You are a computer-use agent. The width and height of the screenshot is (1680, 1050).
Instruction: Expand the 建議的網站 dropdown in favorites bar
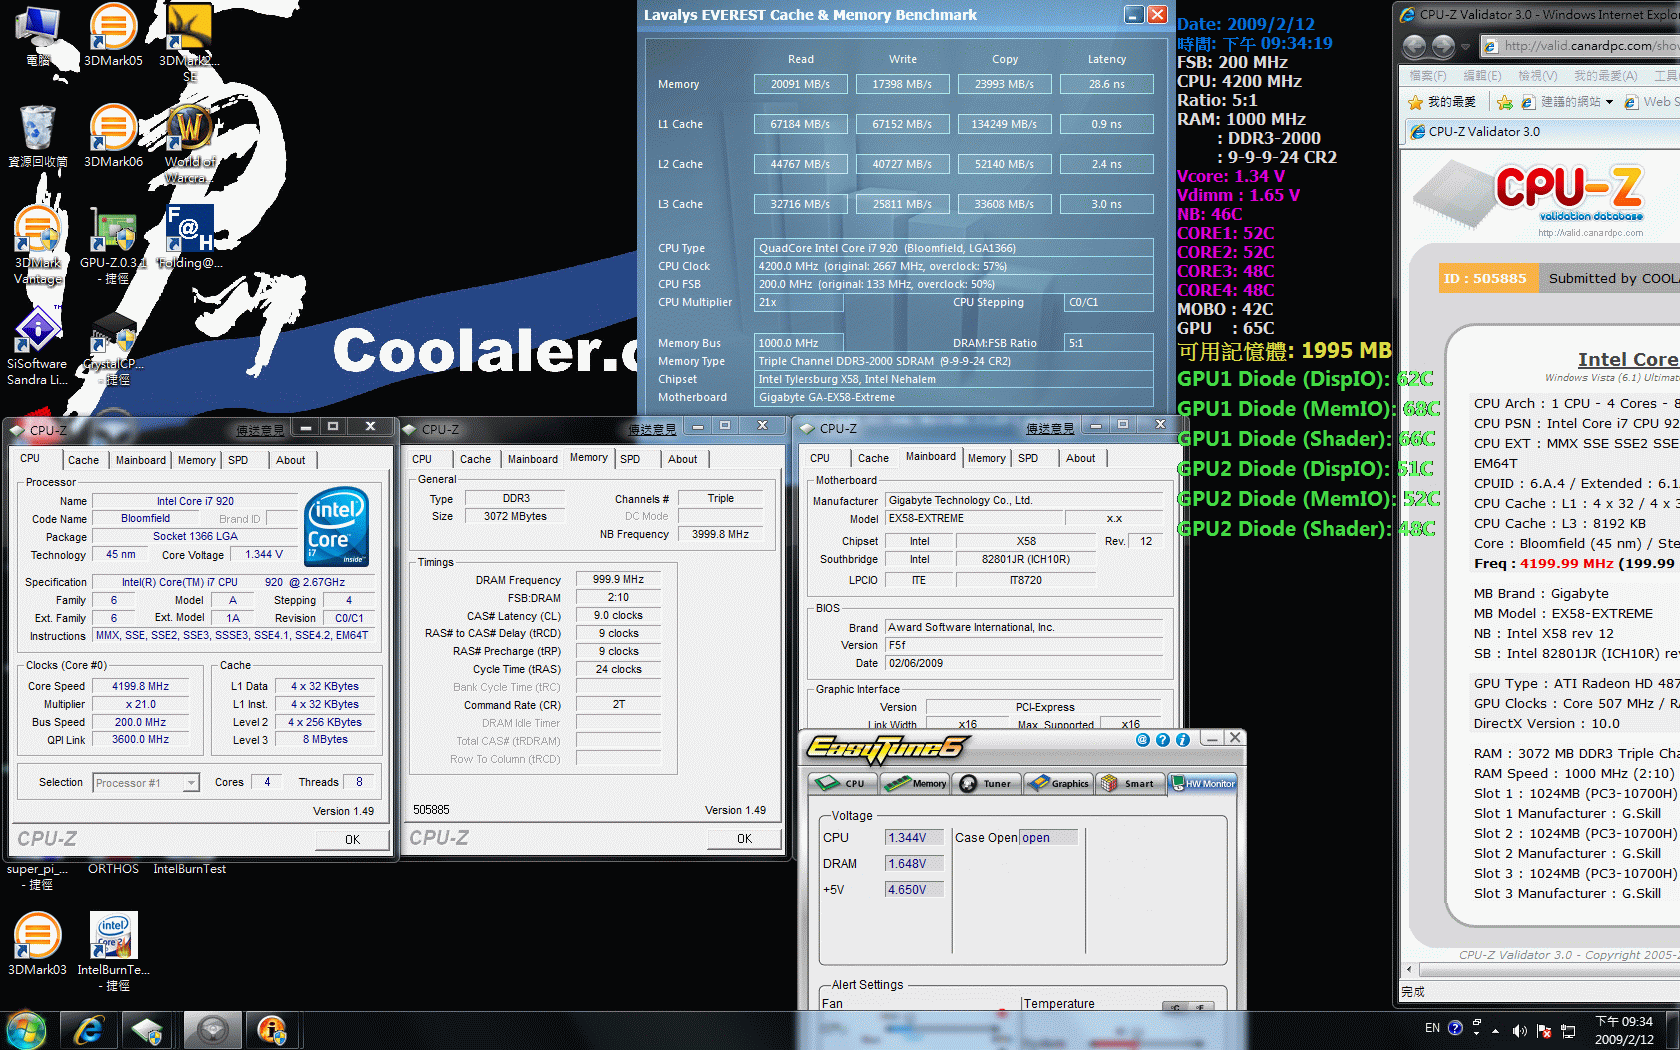[1609, 102]
